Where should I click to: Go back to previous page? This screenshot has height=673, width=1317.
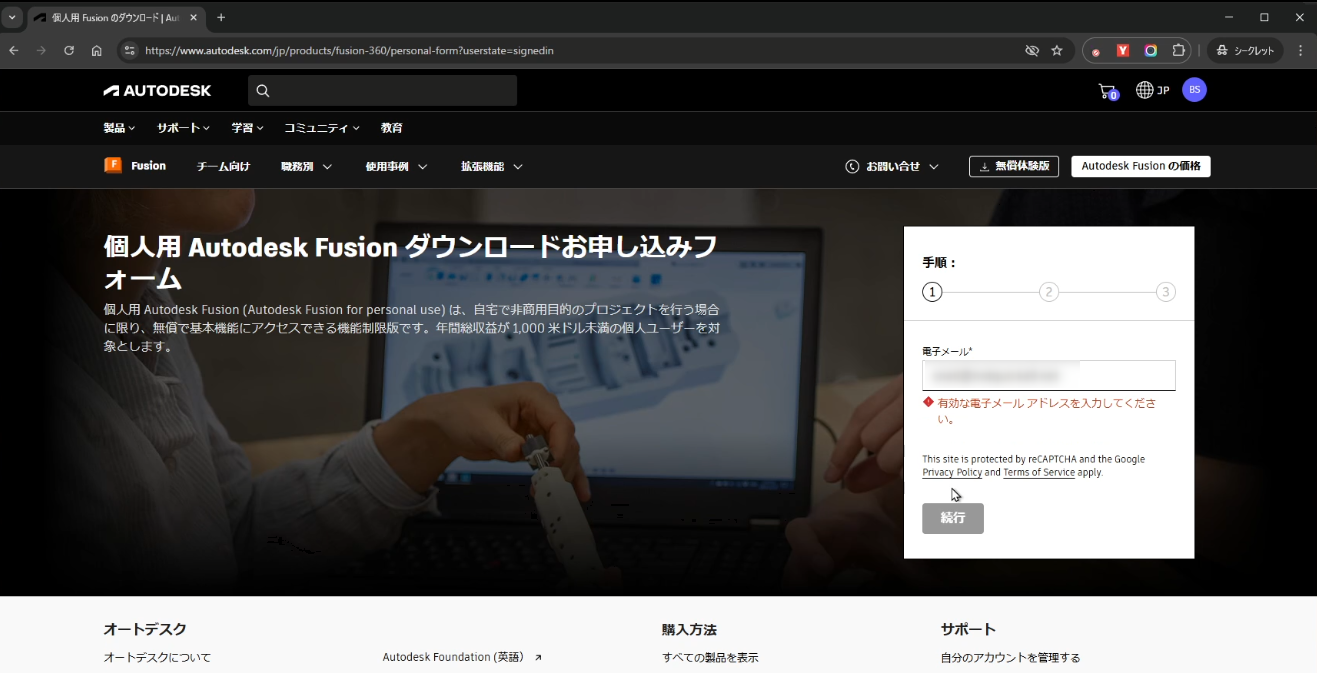tap(14, 50)
